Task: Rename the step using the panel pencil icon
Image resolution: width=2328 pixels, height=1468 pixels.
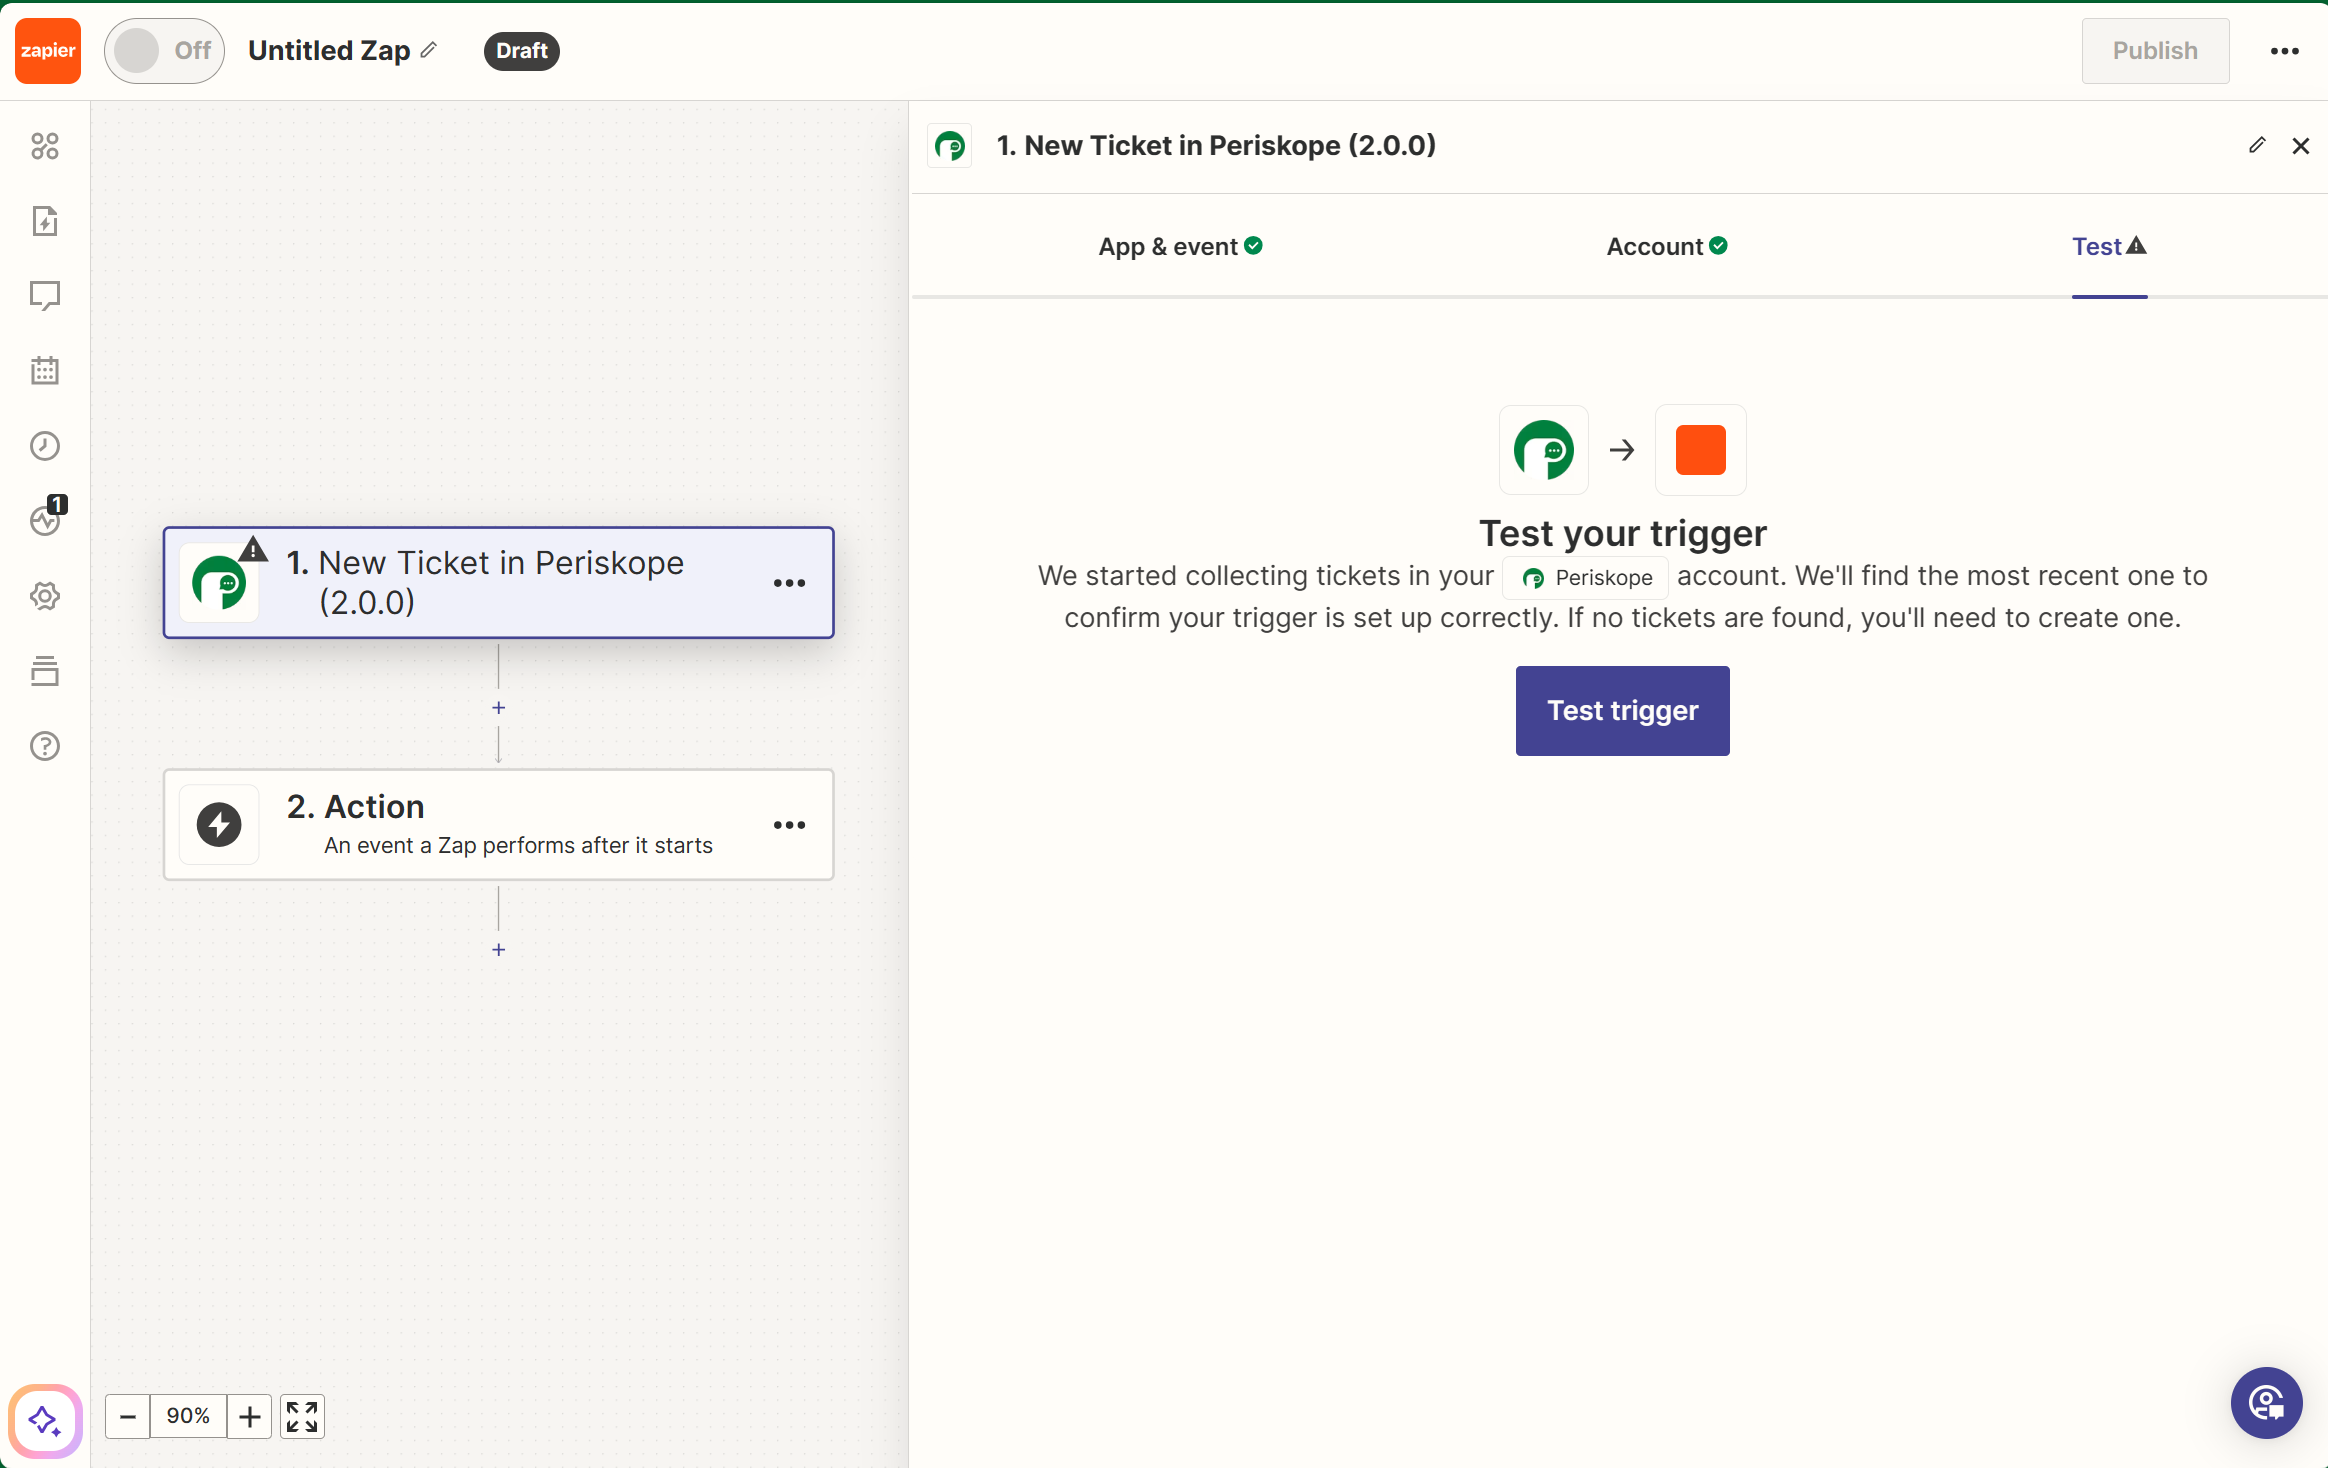Action: click(x=2257, y=145)
